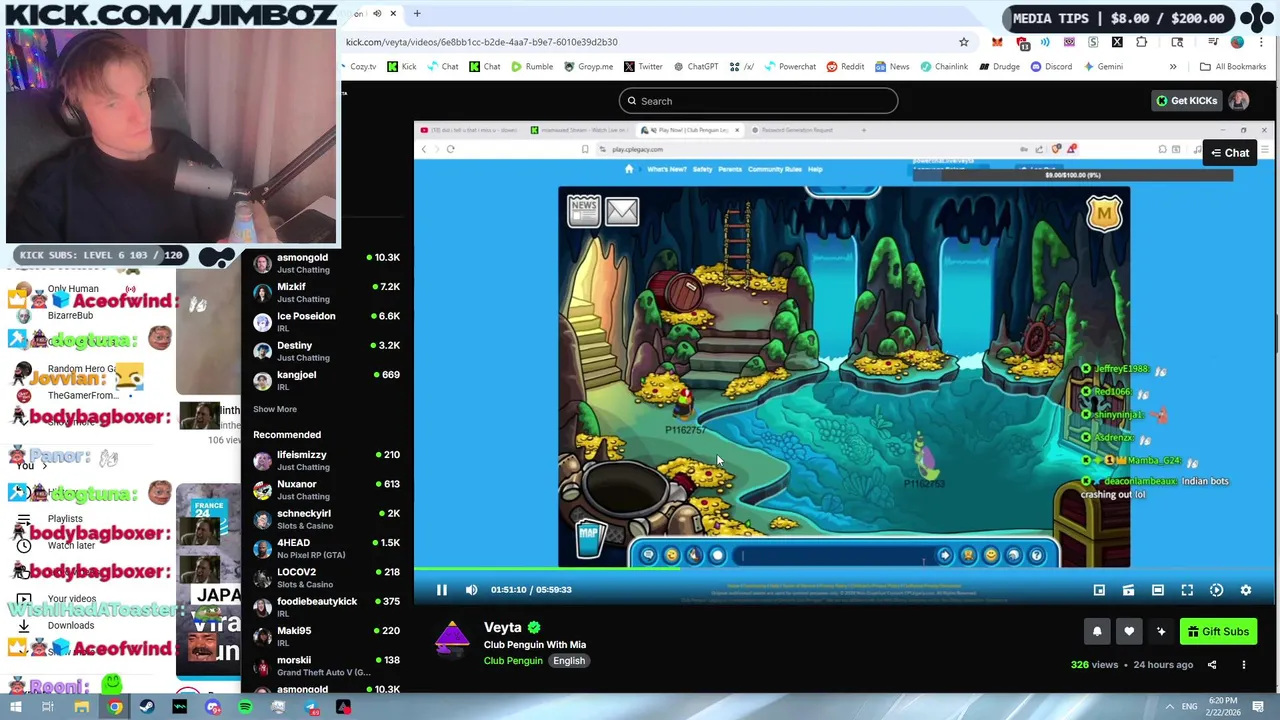Screen dimensions: 1280x720
Task: Bookmark this page with star icon
Action: 964,42
